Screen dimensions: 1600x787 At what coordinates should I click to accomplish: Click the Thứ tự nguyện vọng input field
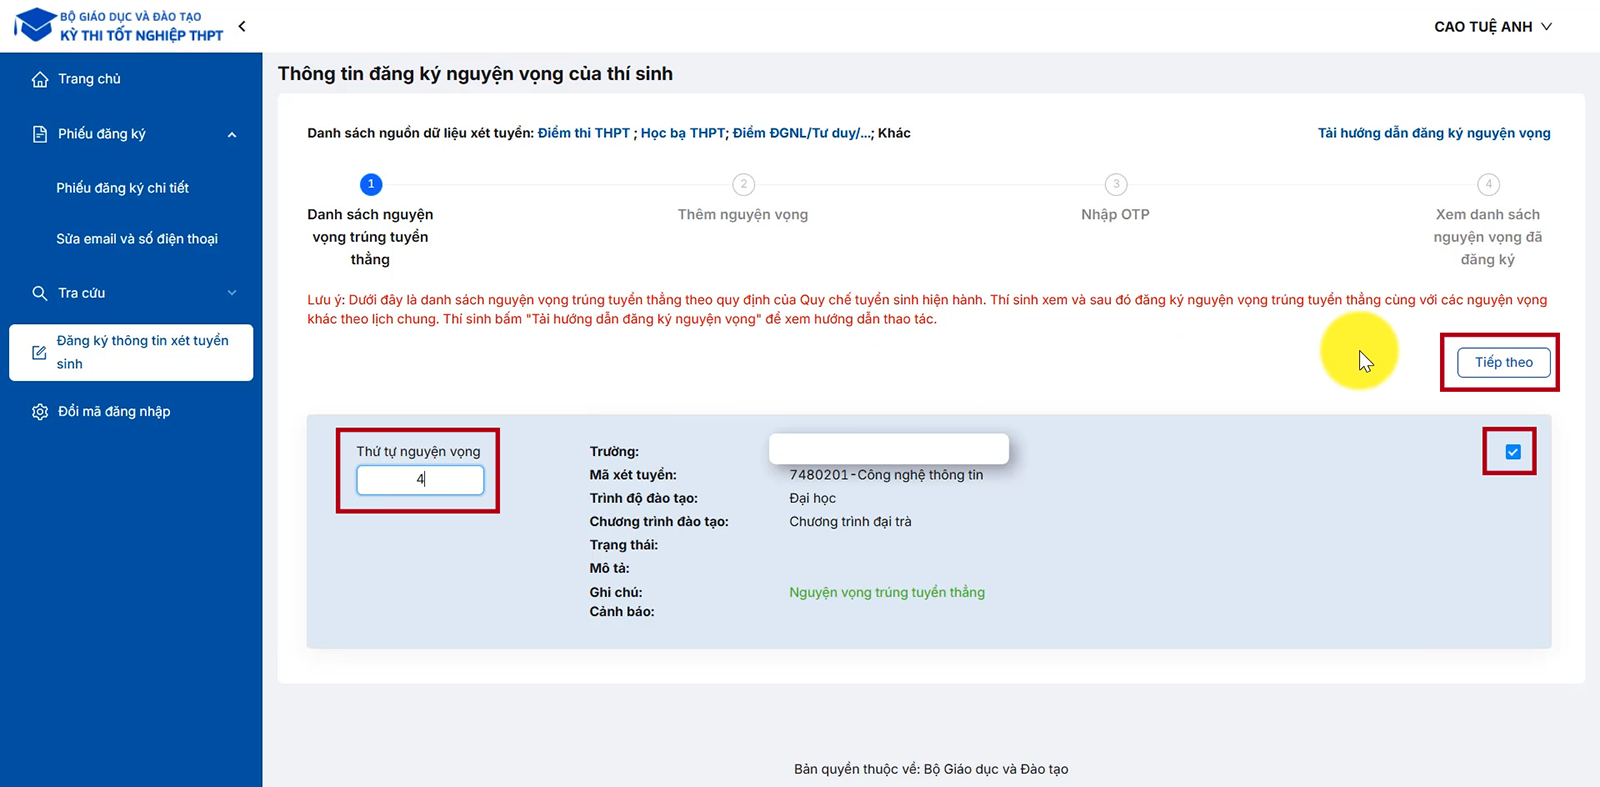coord(420,480)
